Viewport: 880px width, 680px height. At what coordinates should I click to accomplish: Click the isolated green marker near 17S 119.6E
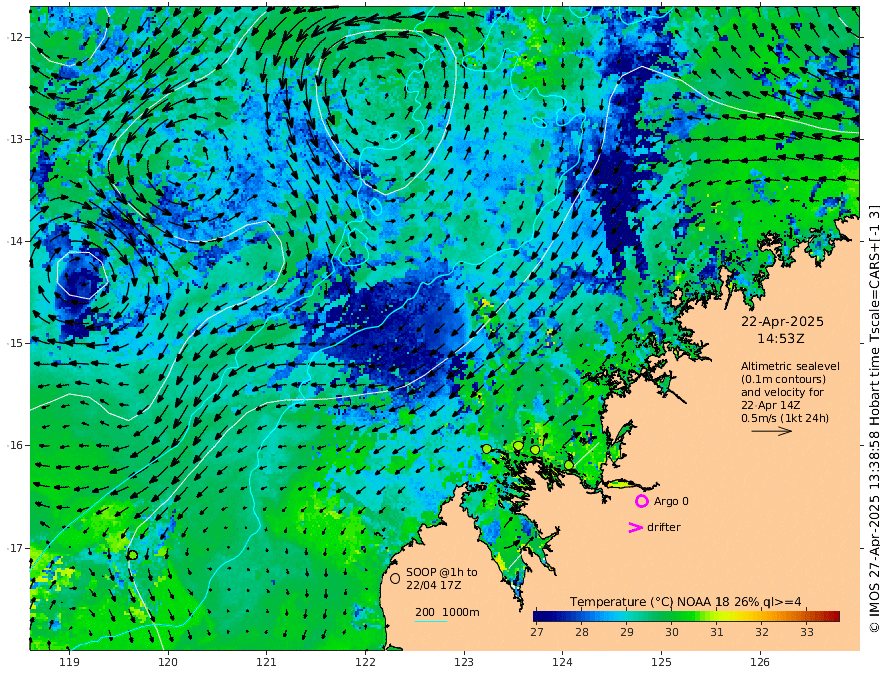[132, 555]
